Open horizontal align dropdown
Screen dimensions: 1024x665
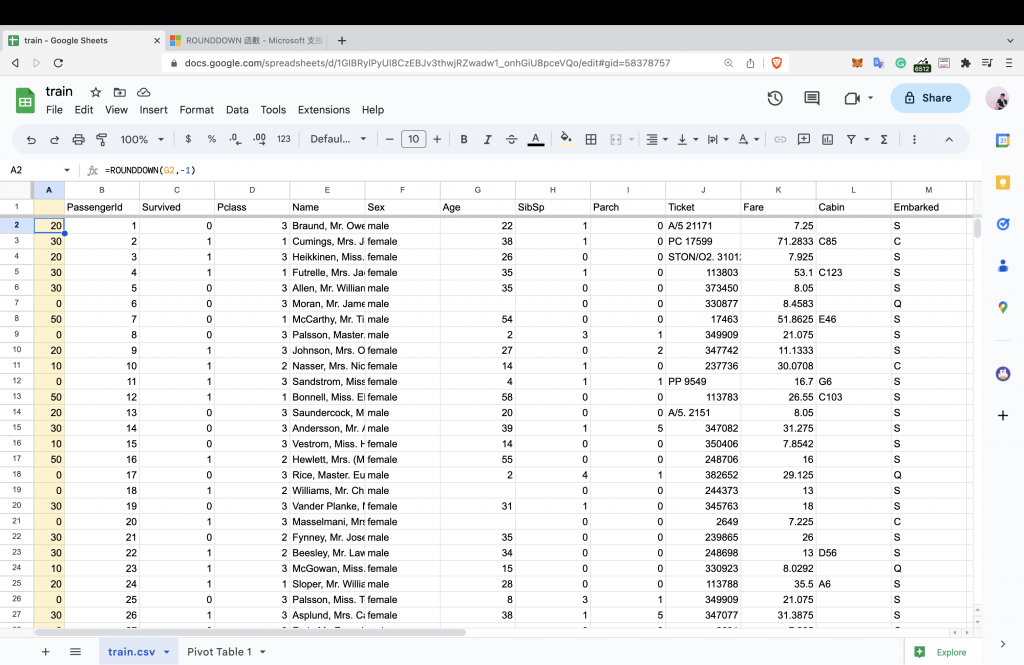656,139
